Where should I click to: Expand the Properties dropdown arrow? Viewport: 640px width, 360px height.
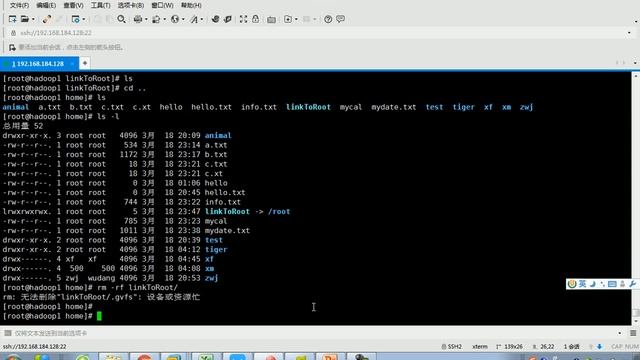tap(84, 19)
